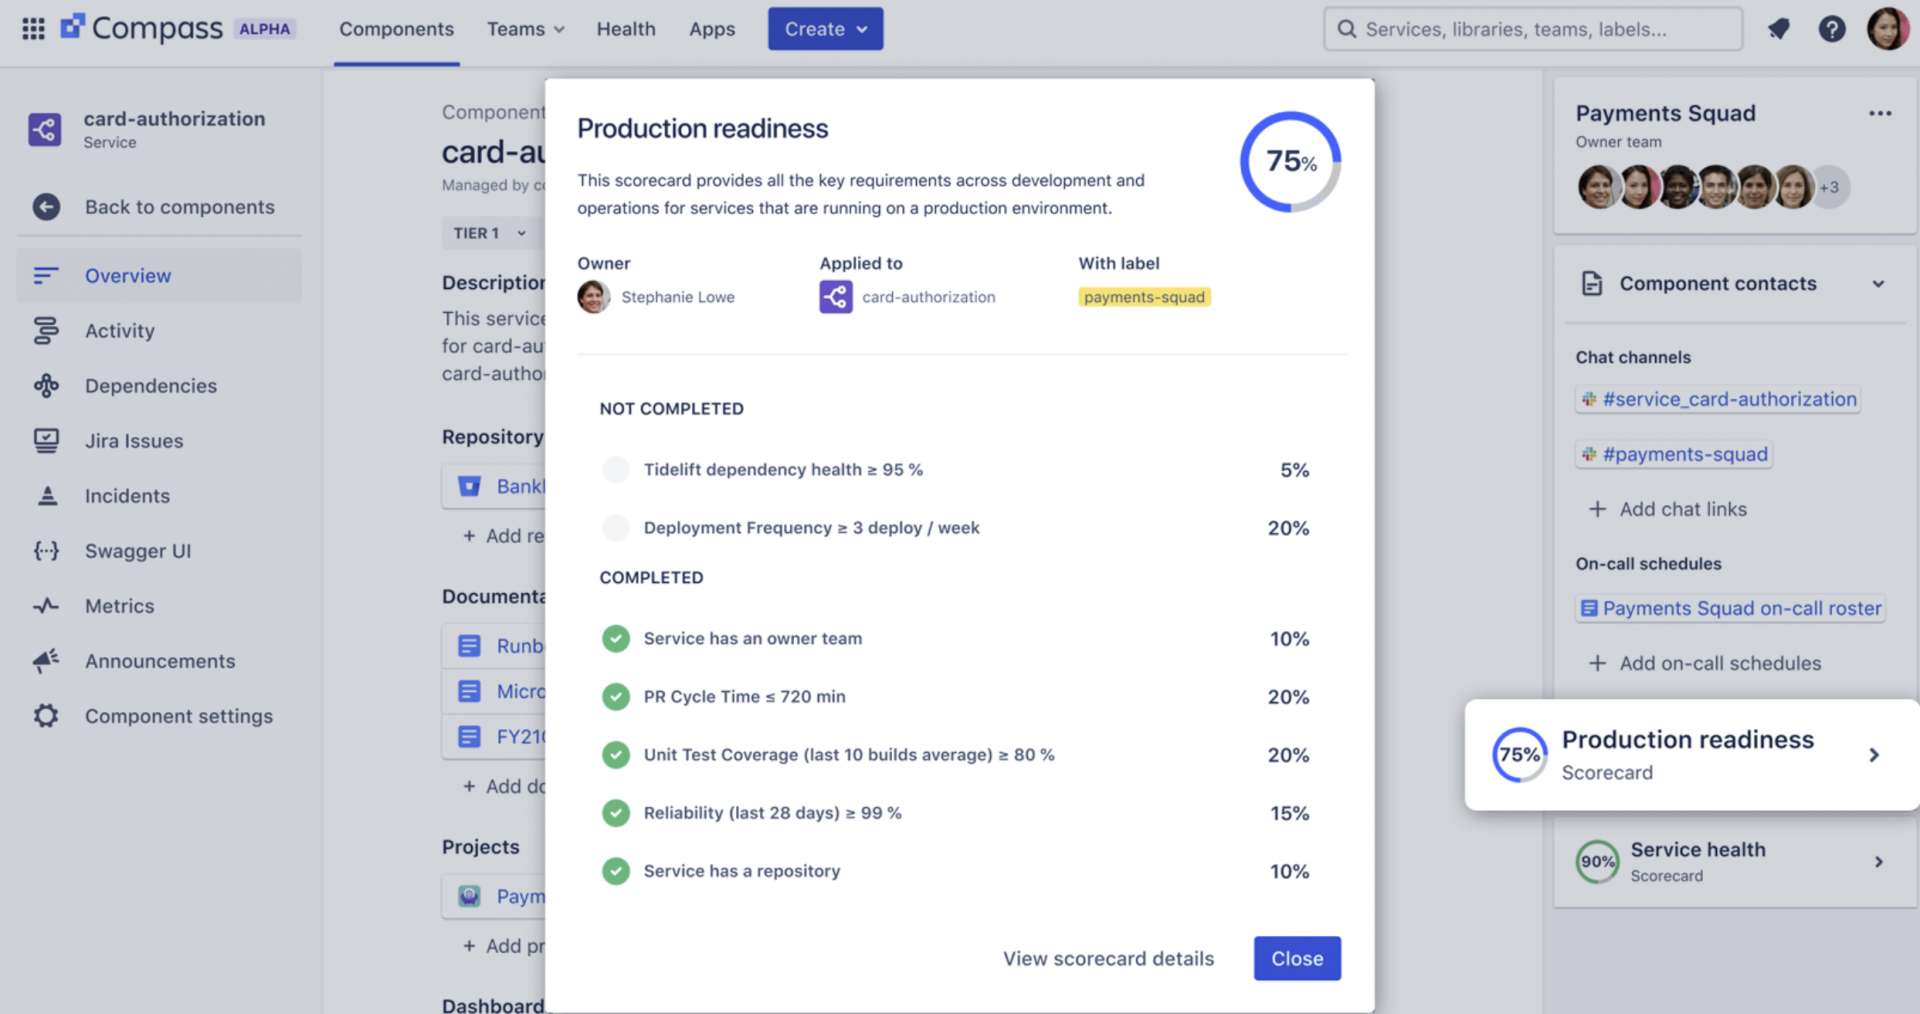Switch to the Health tab
The height and width of the screenshot is (1014, 1920).
point(626,29)
